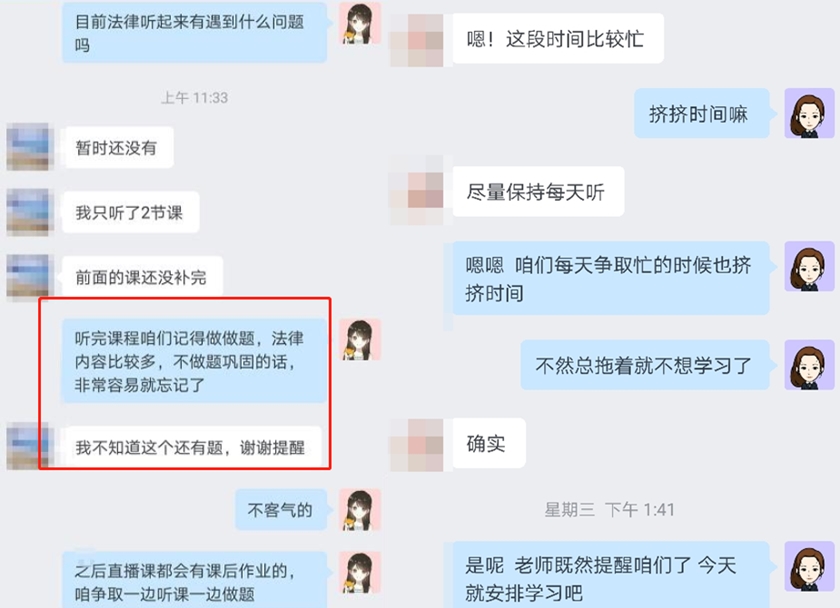The width and height of the screenshot is (840, 608).
Task: Select the '尽量保持每天听' message bubble
Action: pos(538,192)
